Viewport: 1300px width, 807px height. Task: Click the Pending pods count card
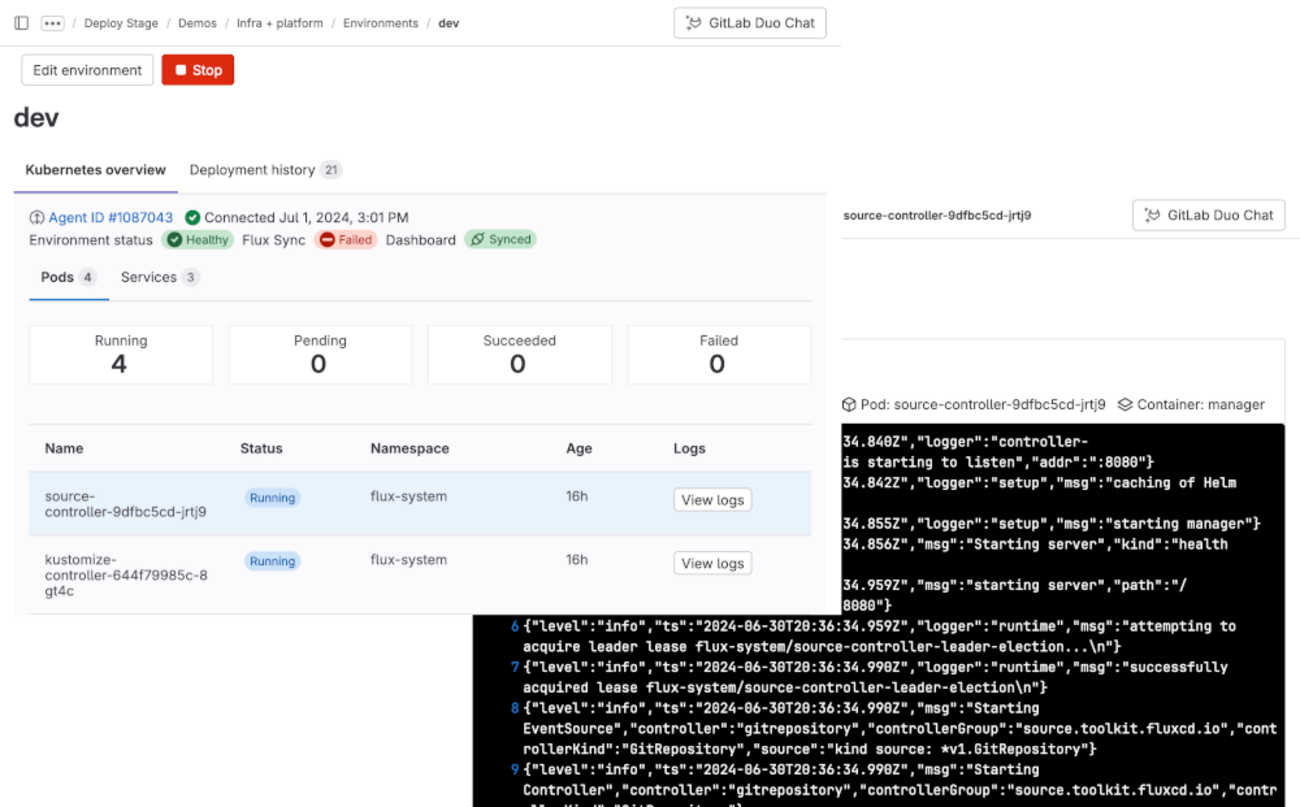tap(320, 354)
